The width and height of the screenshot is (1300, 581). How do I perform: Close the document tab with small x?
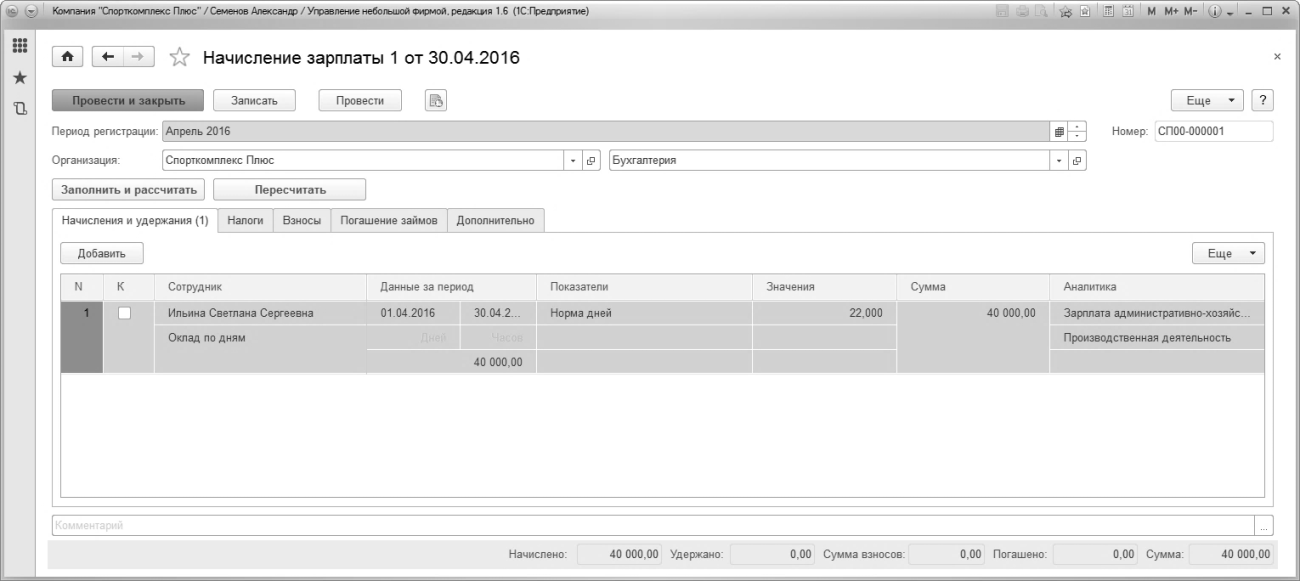click(x=1277, y=57)
